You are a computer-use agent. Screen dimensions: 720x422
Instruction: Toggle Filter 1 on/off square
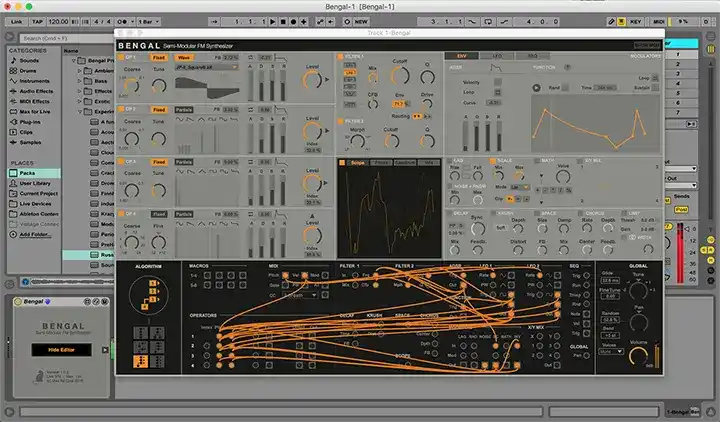[341, 56]
